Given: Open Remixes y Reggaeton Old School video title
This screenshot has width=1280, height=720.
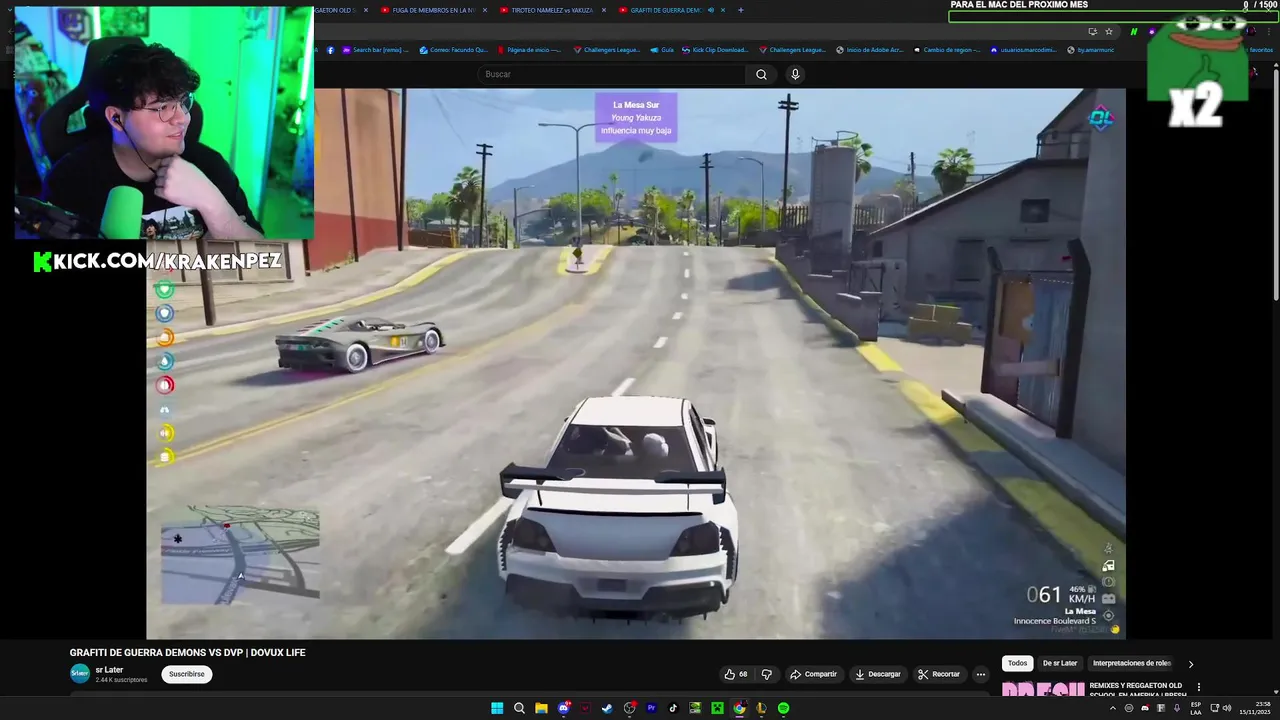Looking at the screenshot, I should (x=1137, y=690).
